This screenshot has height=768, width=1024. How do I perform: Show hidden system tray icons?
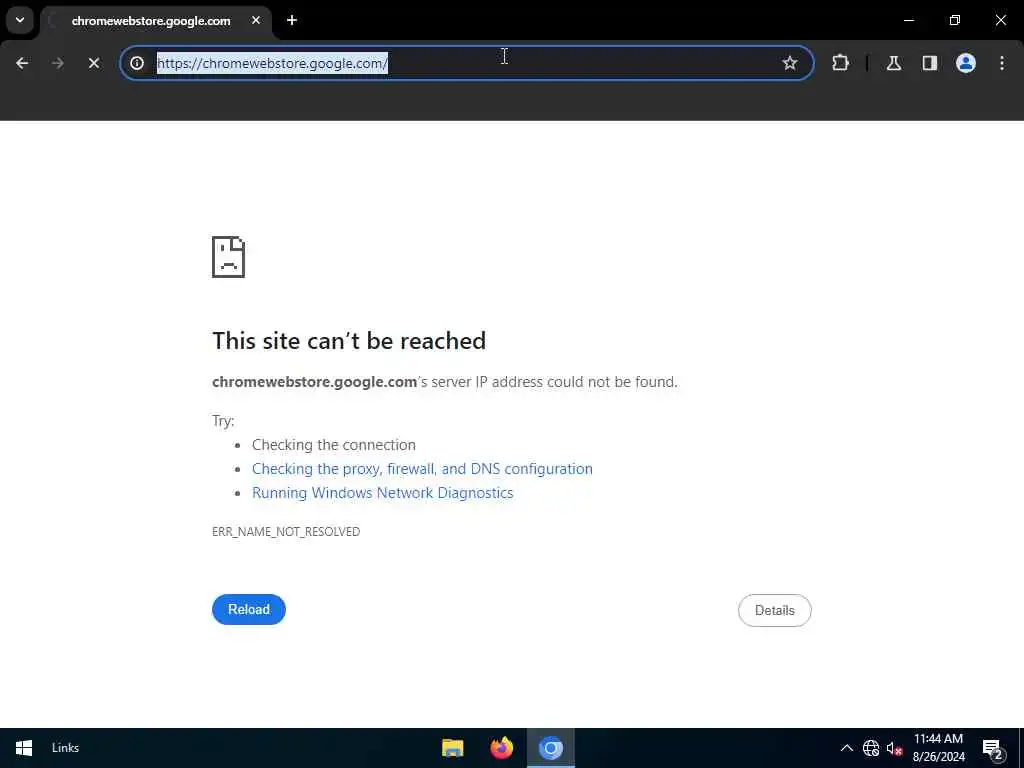(846, 748)
